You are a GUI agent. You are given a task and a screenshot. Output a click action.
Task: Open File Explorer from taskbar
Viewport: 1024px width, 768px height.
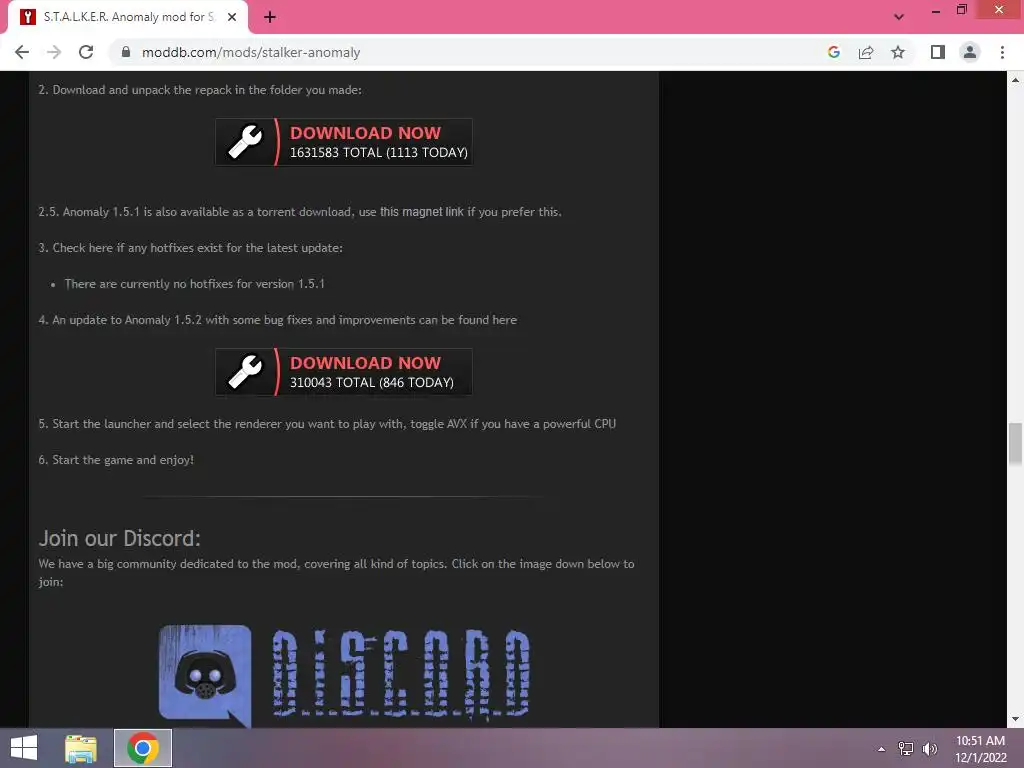pos(80,748)
